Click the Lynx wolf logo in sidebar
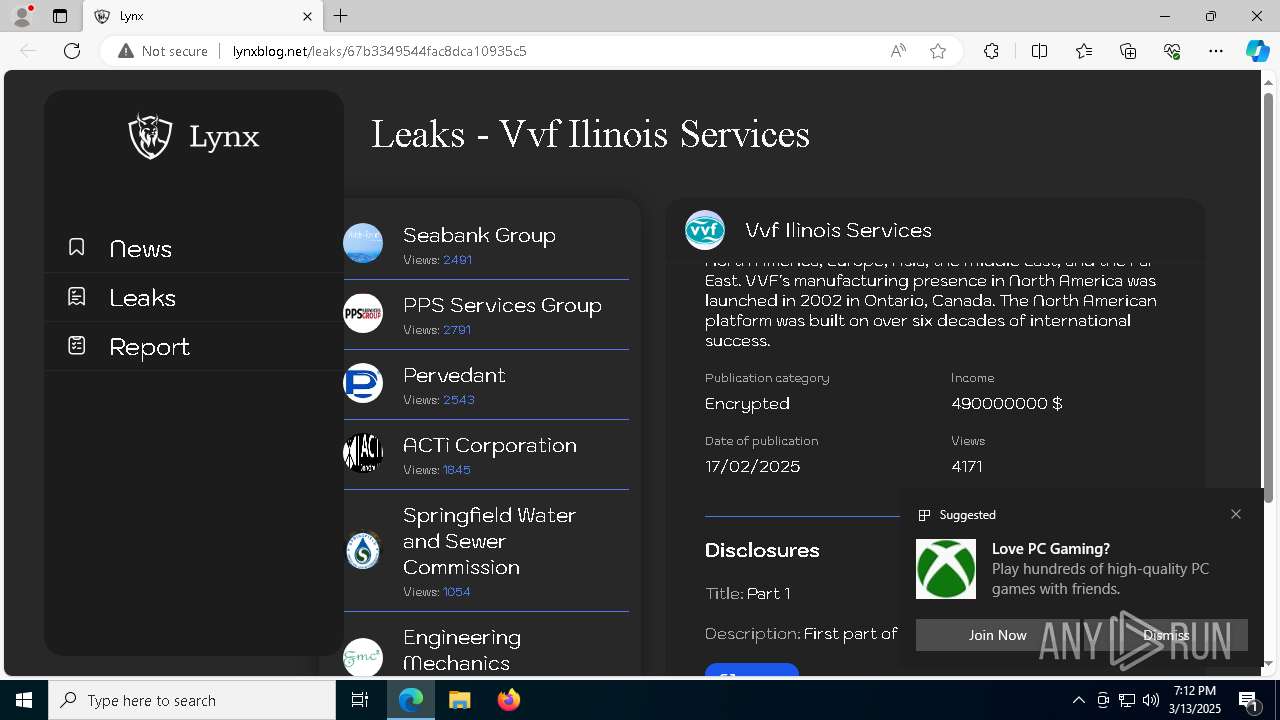 (151, 137)
